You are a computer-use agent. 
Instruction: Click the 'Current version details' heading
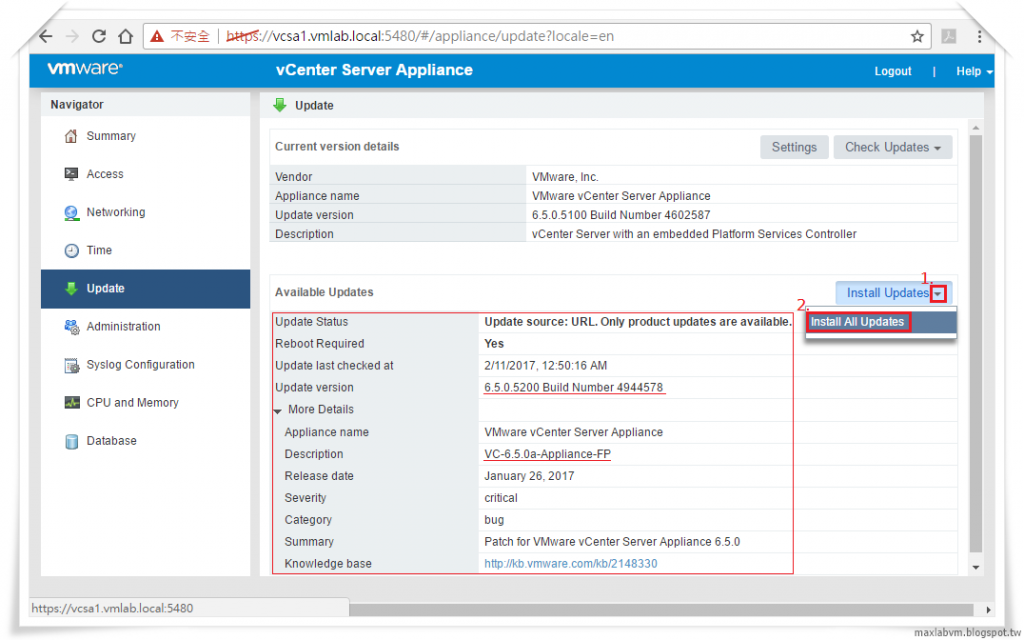(337, 146)
